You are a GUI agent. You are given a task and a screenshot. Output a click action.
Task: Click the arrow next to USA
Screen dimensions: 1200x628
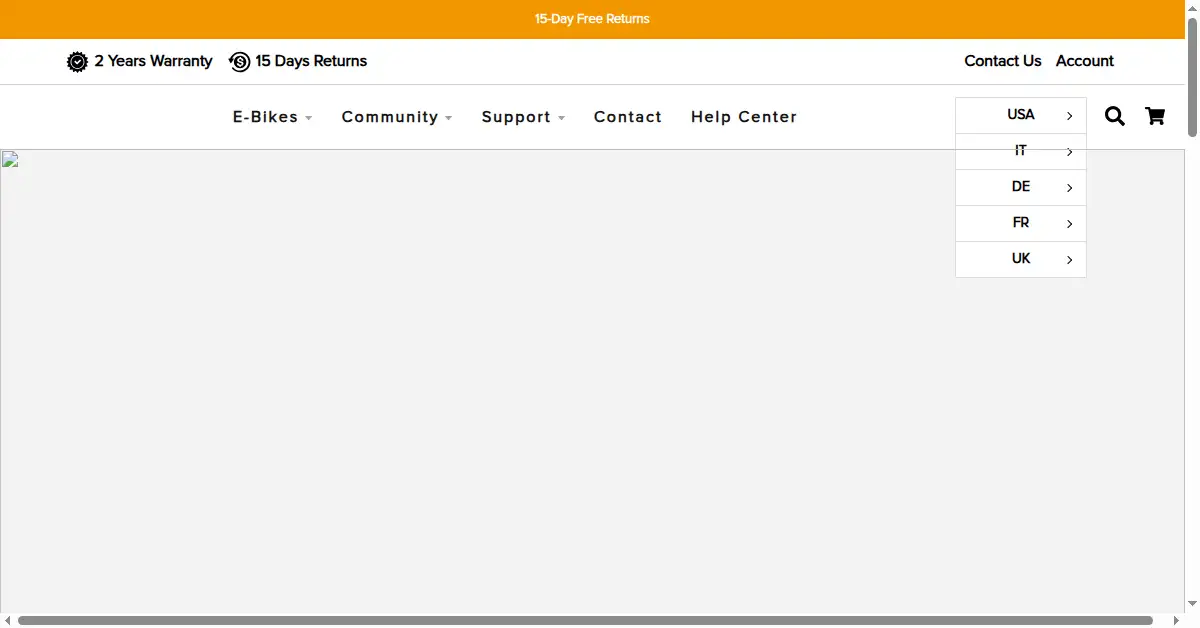point(1069,116)
